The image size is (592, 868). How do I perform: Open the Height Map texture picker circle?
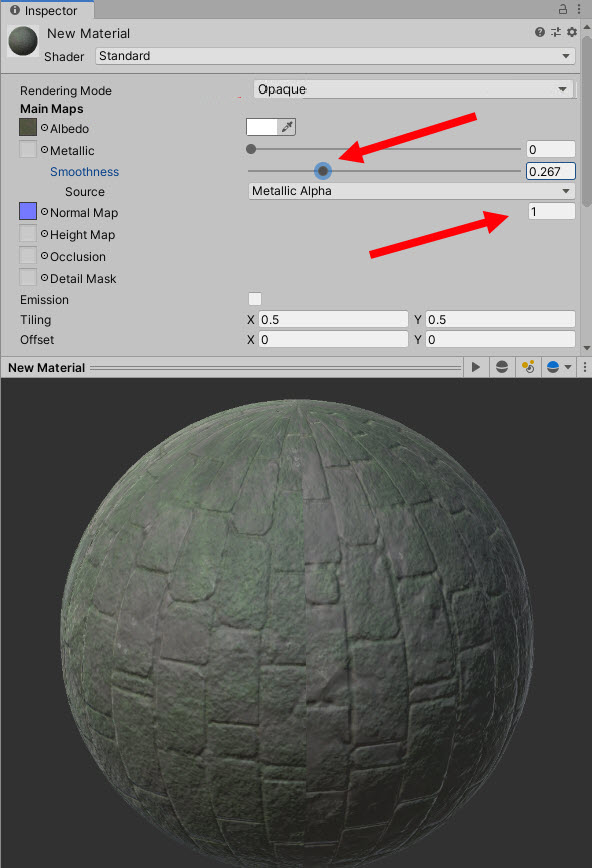point(44,234)
